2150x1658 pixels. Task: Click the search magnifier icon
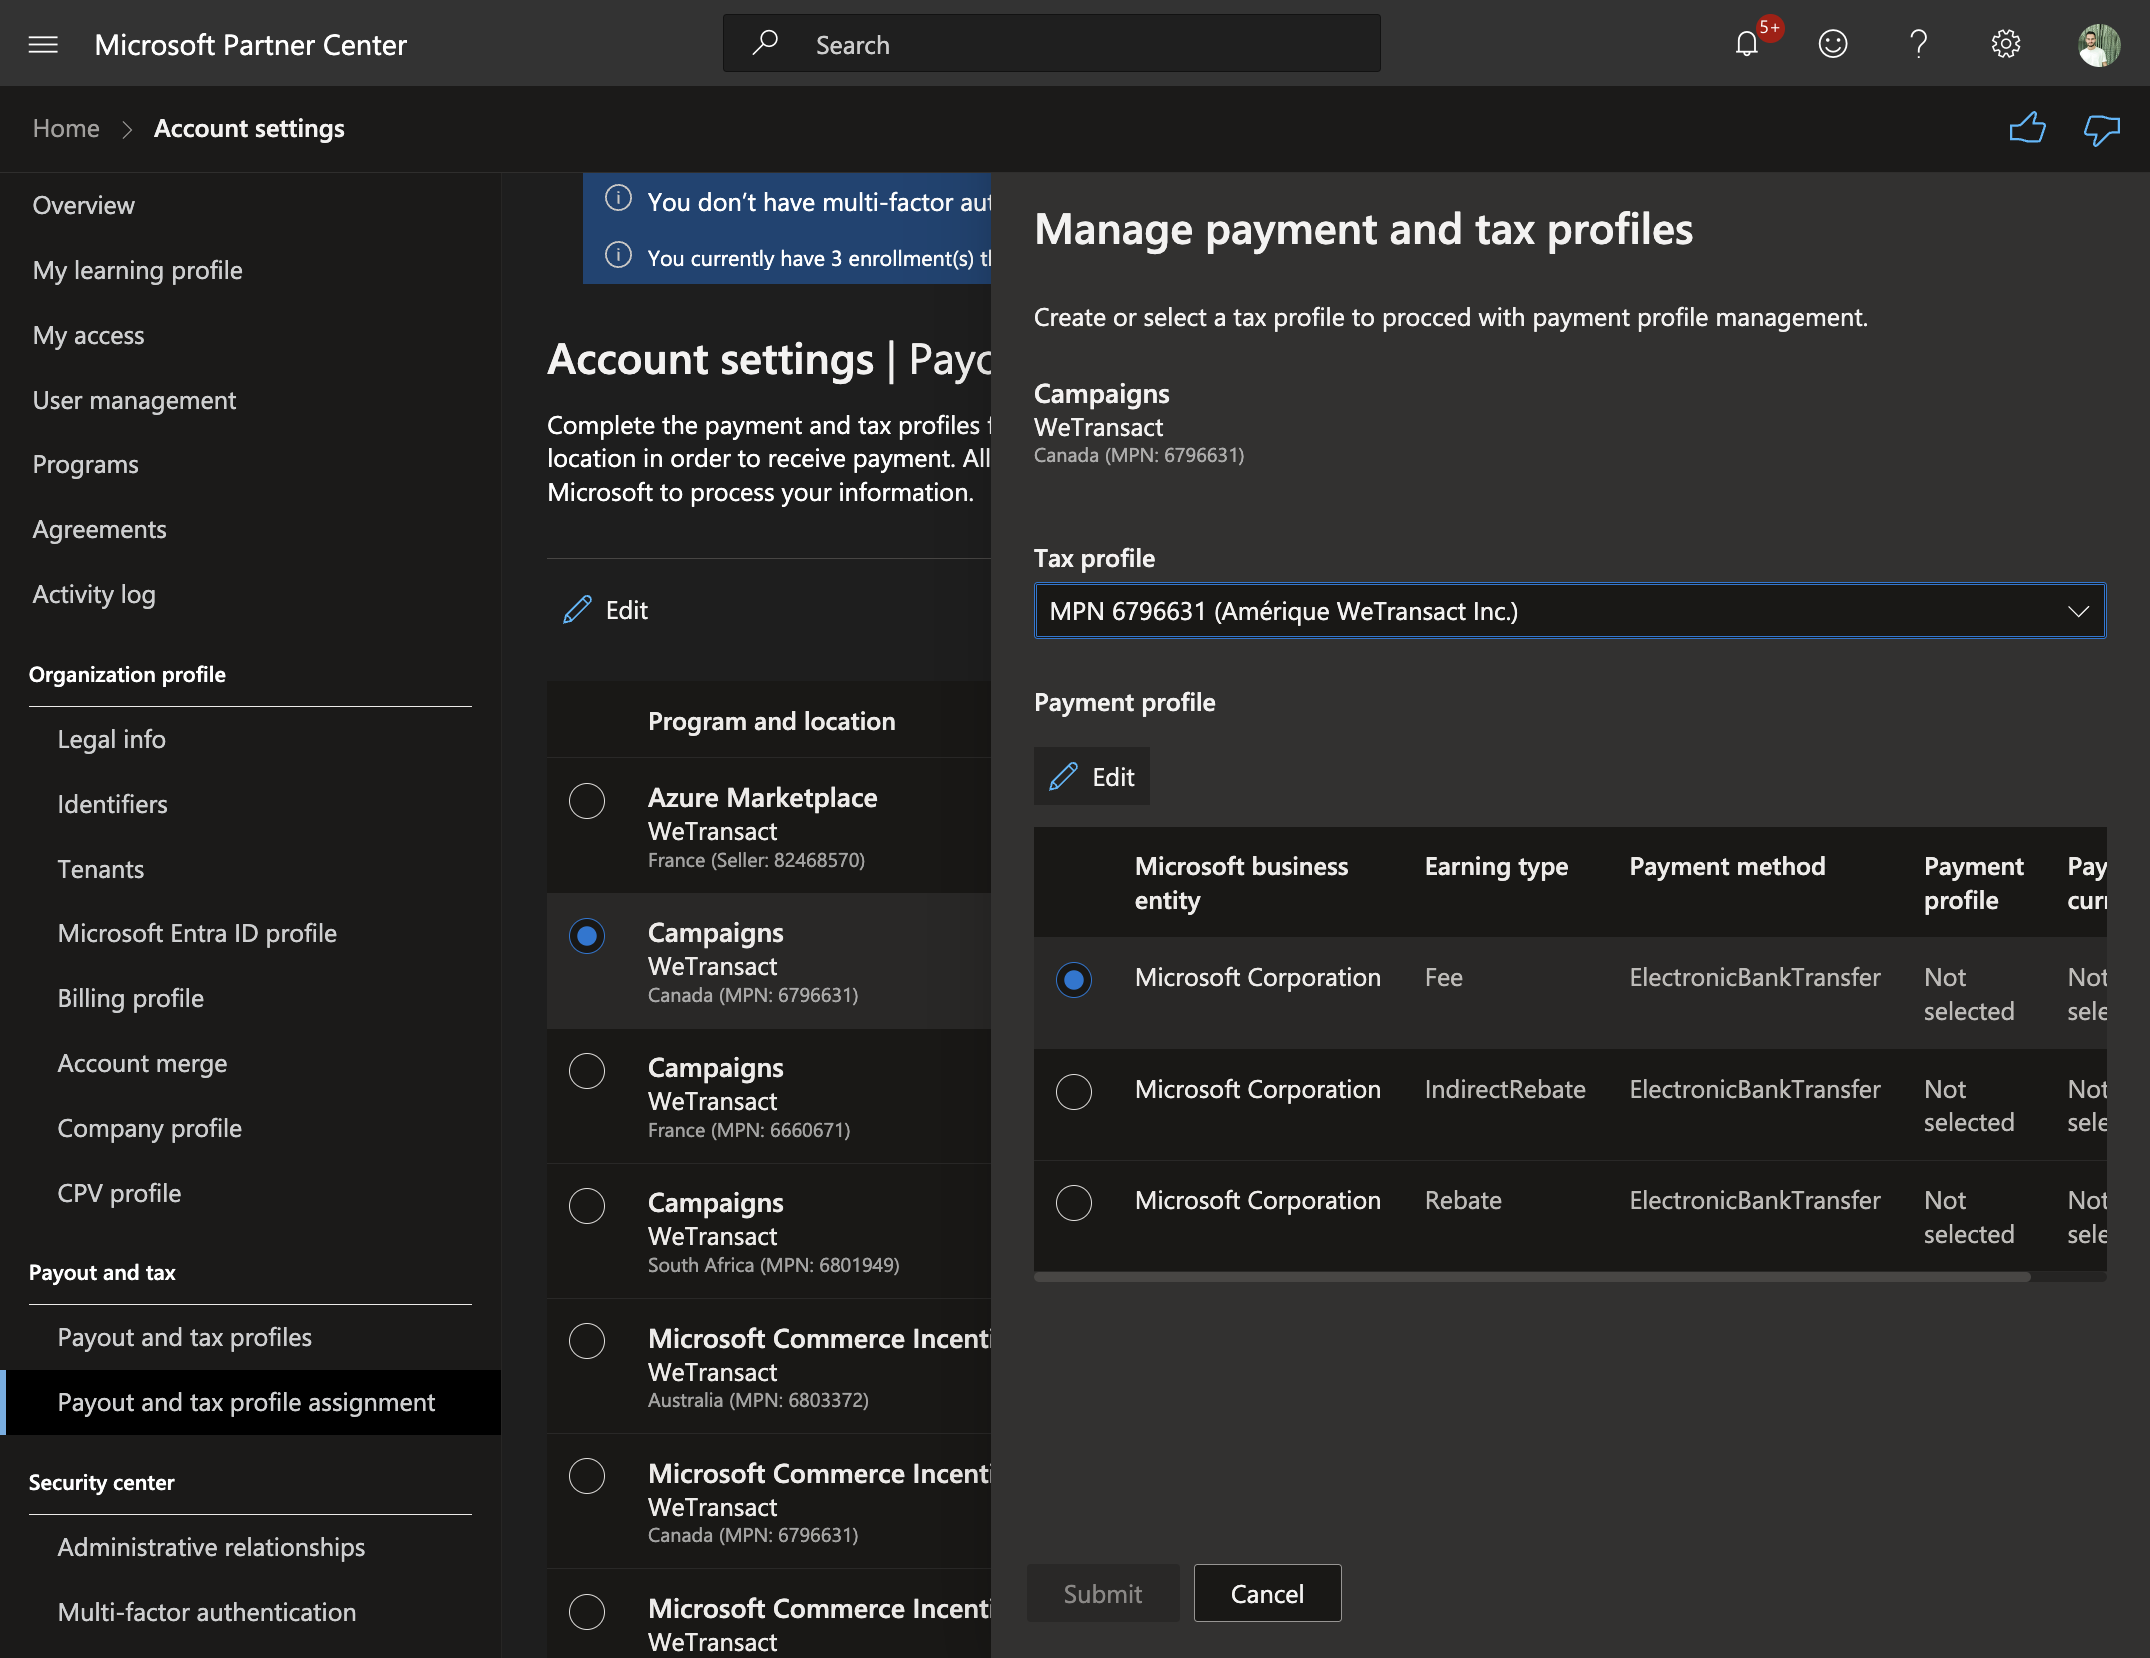click(765, 43)
